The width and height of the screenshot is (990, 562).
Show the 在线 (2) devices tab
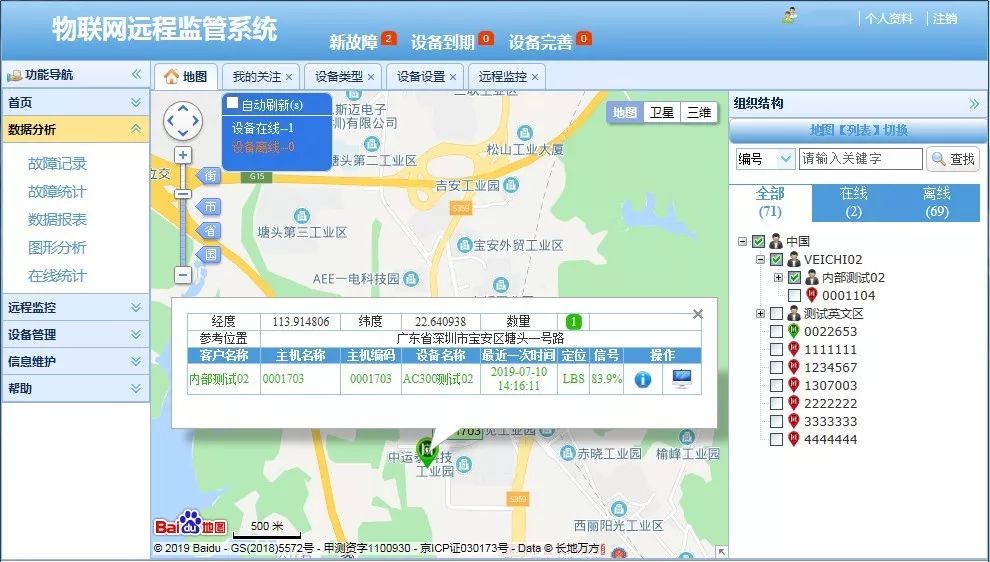point(854,203)
